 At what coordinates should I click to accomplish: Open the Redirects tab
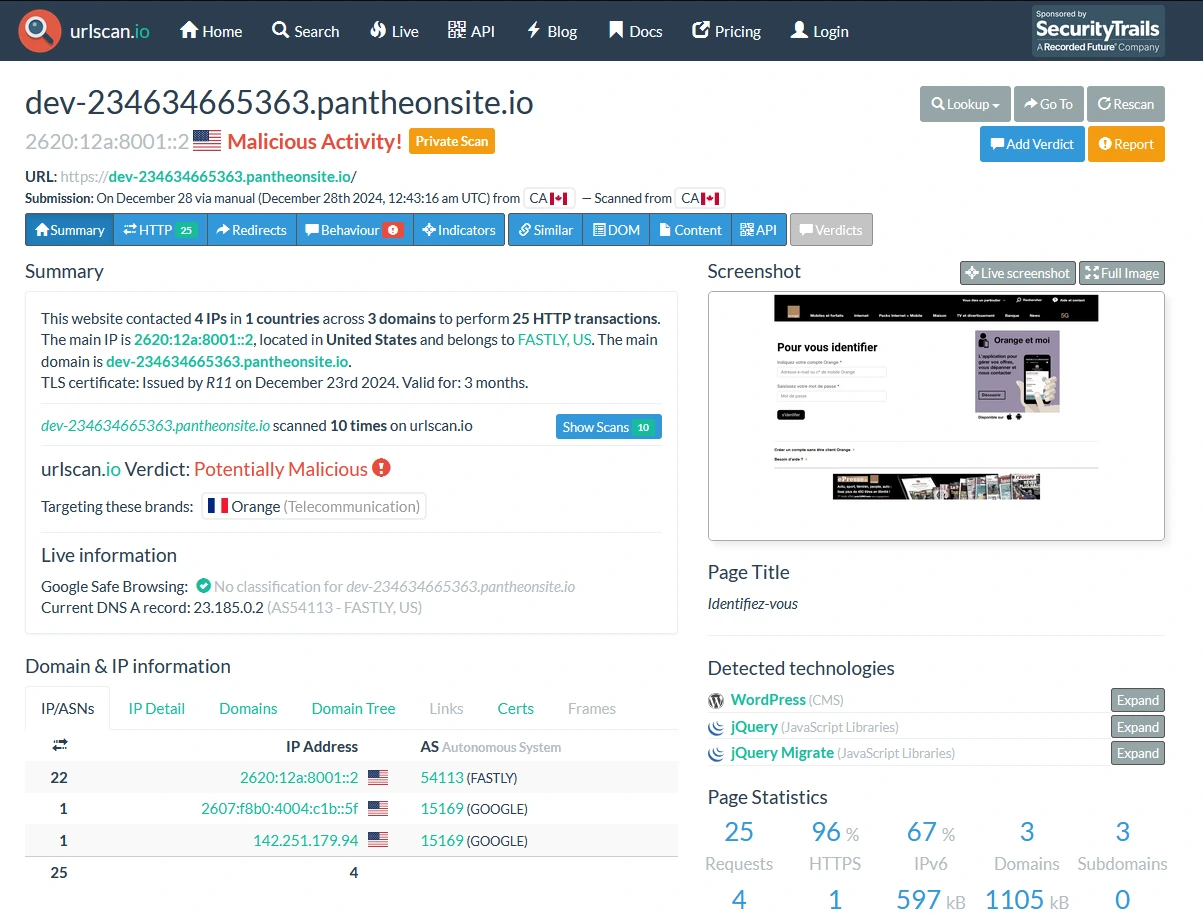tap(251, 230)
